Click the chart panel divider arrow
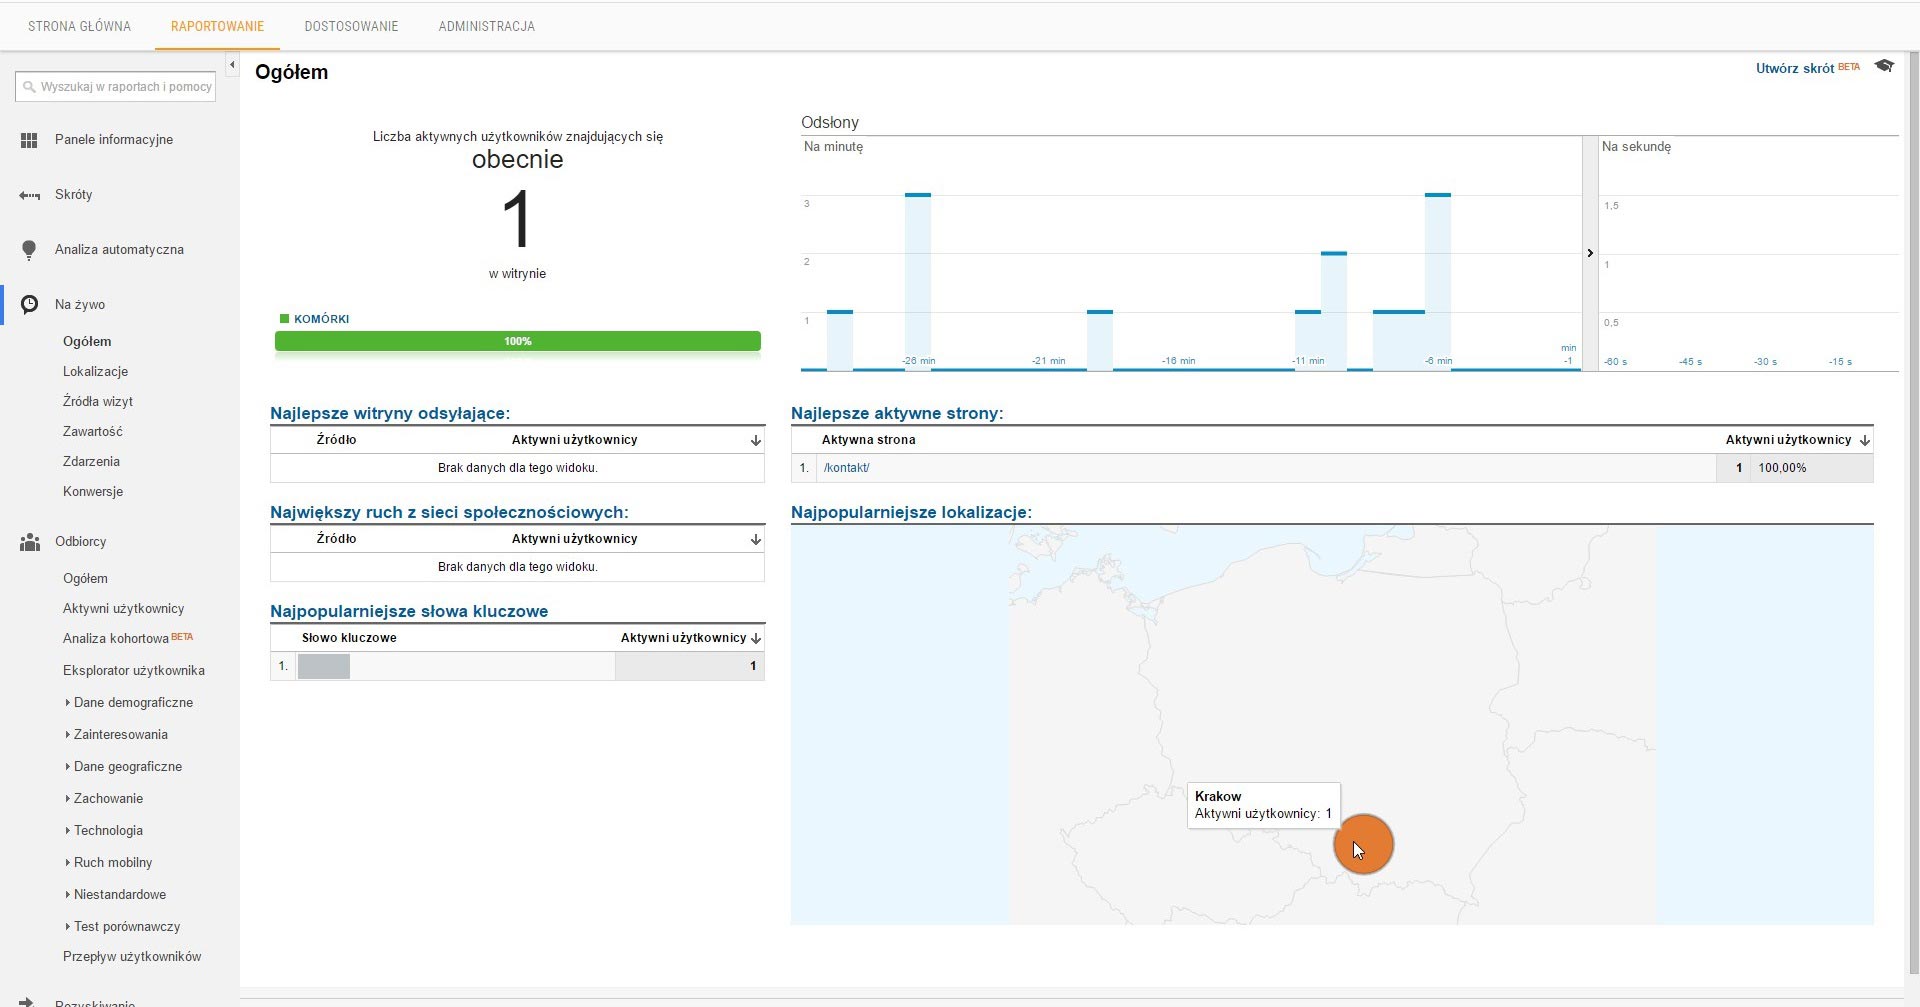1920x1007 pixels. [1590, 253]
